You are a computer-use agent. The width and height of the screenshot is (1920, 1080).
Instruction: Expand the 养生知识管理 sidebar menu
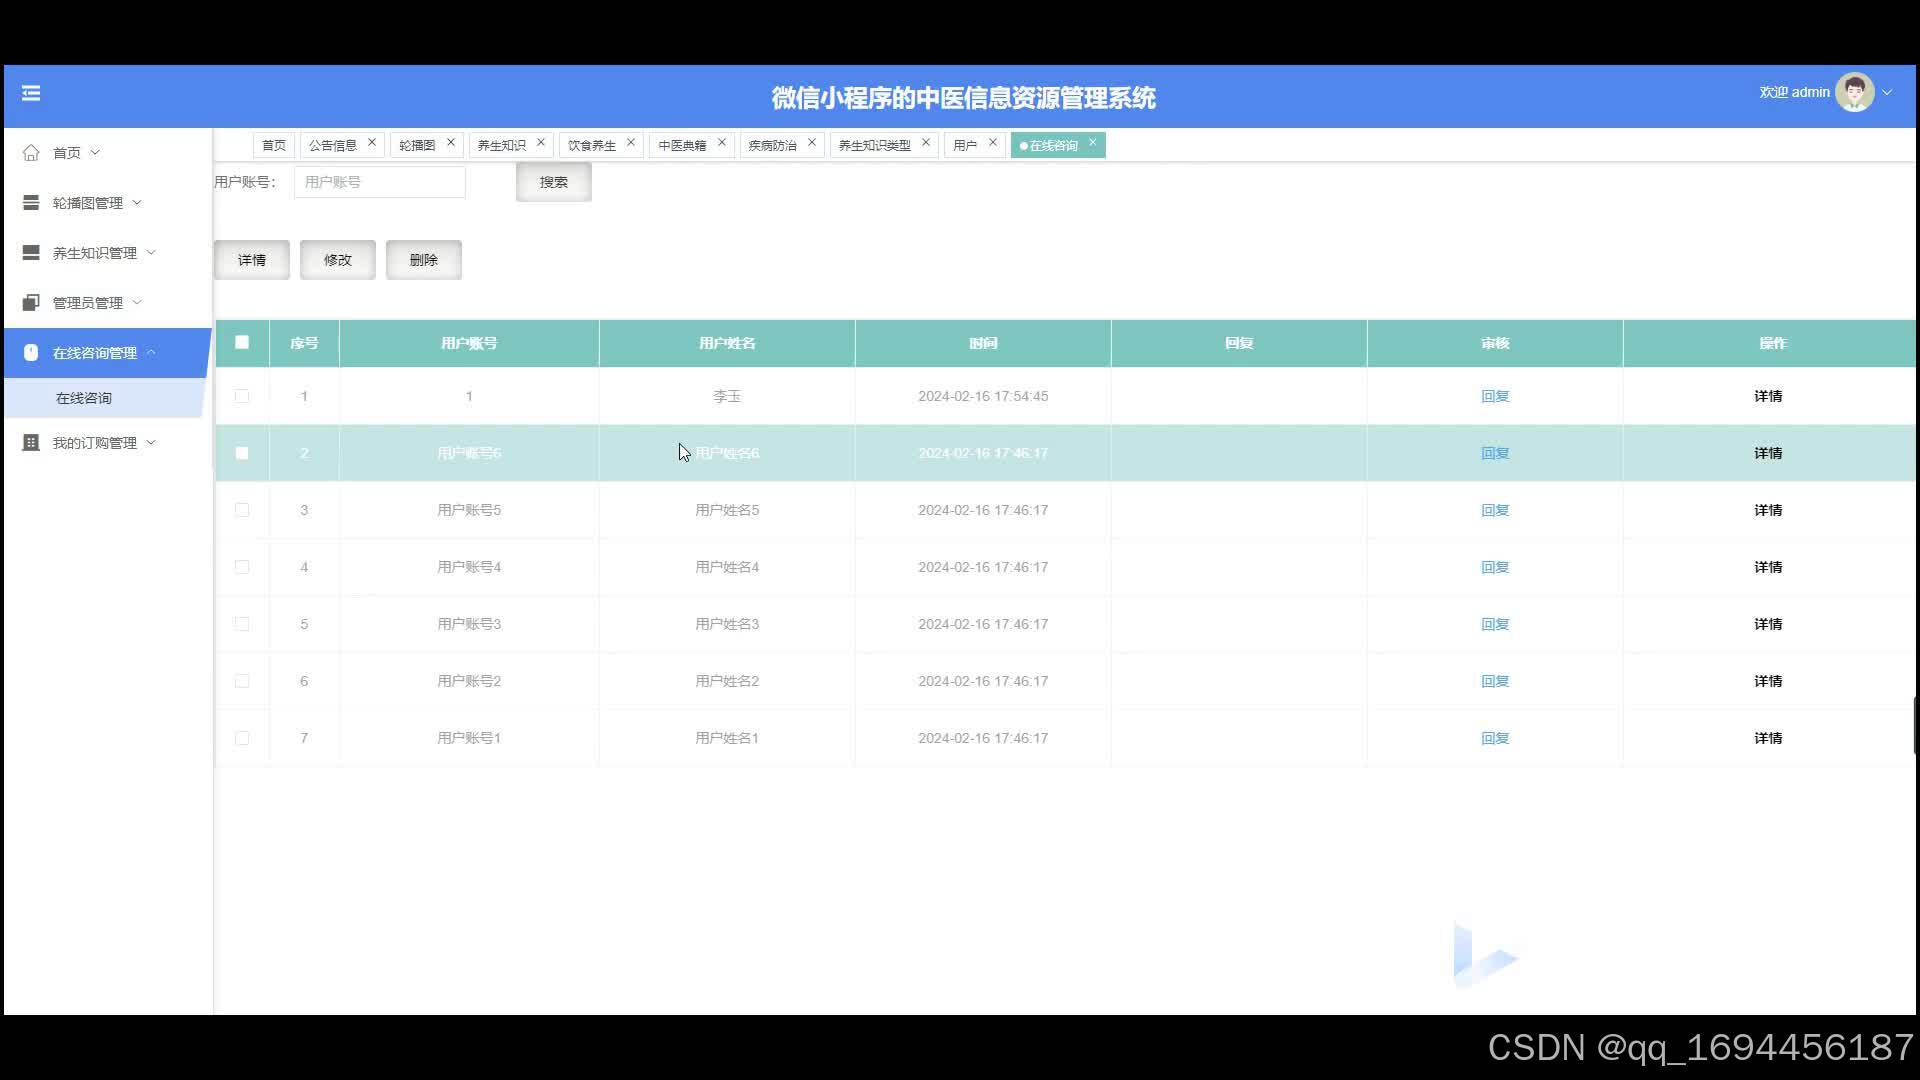(x=95, y=253)
